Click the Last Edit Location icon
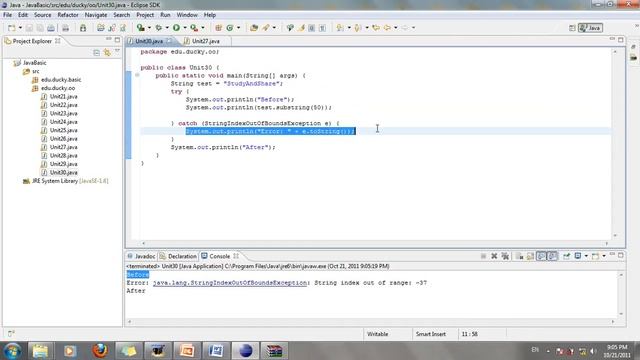 tap(376, 28)
